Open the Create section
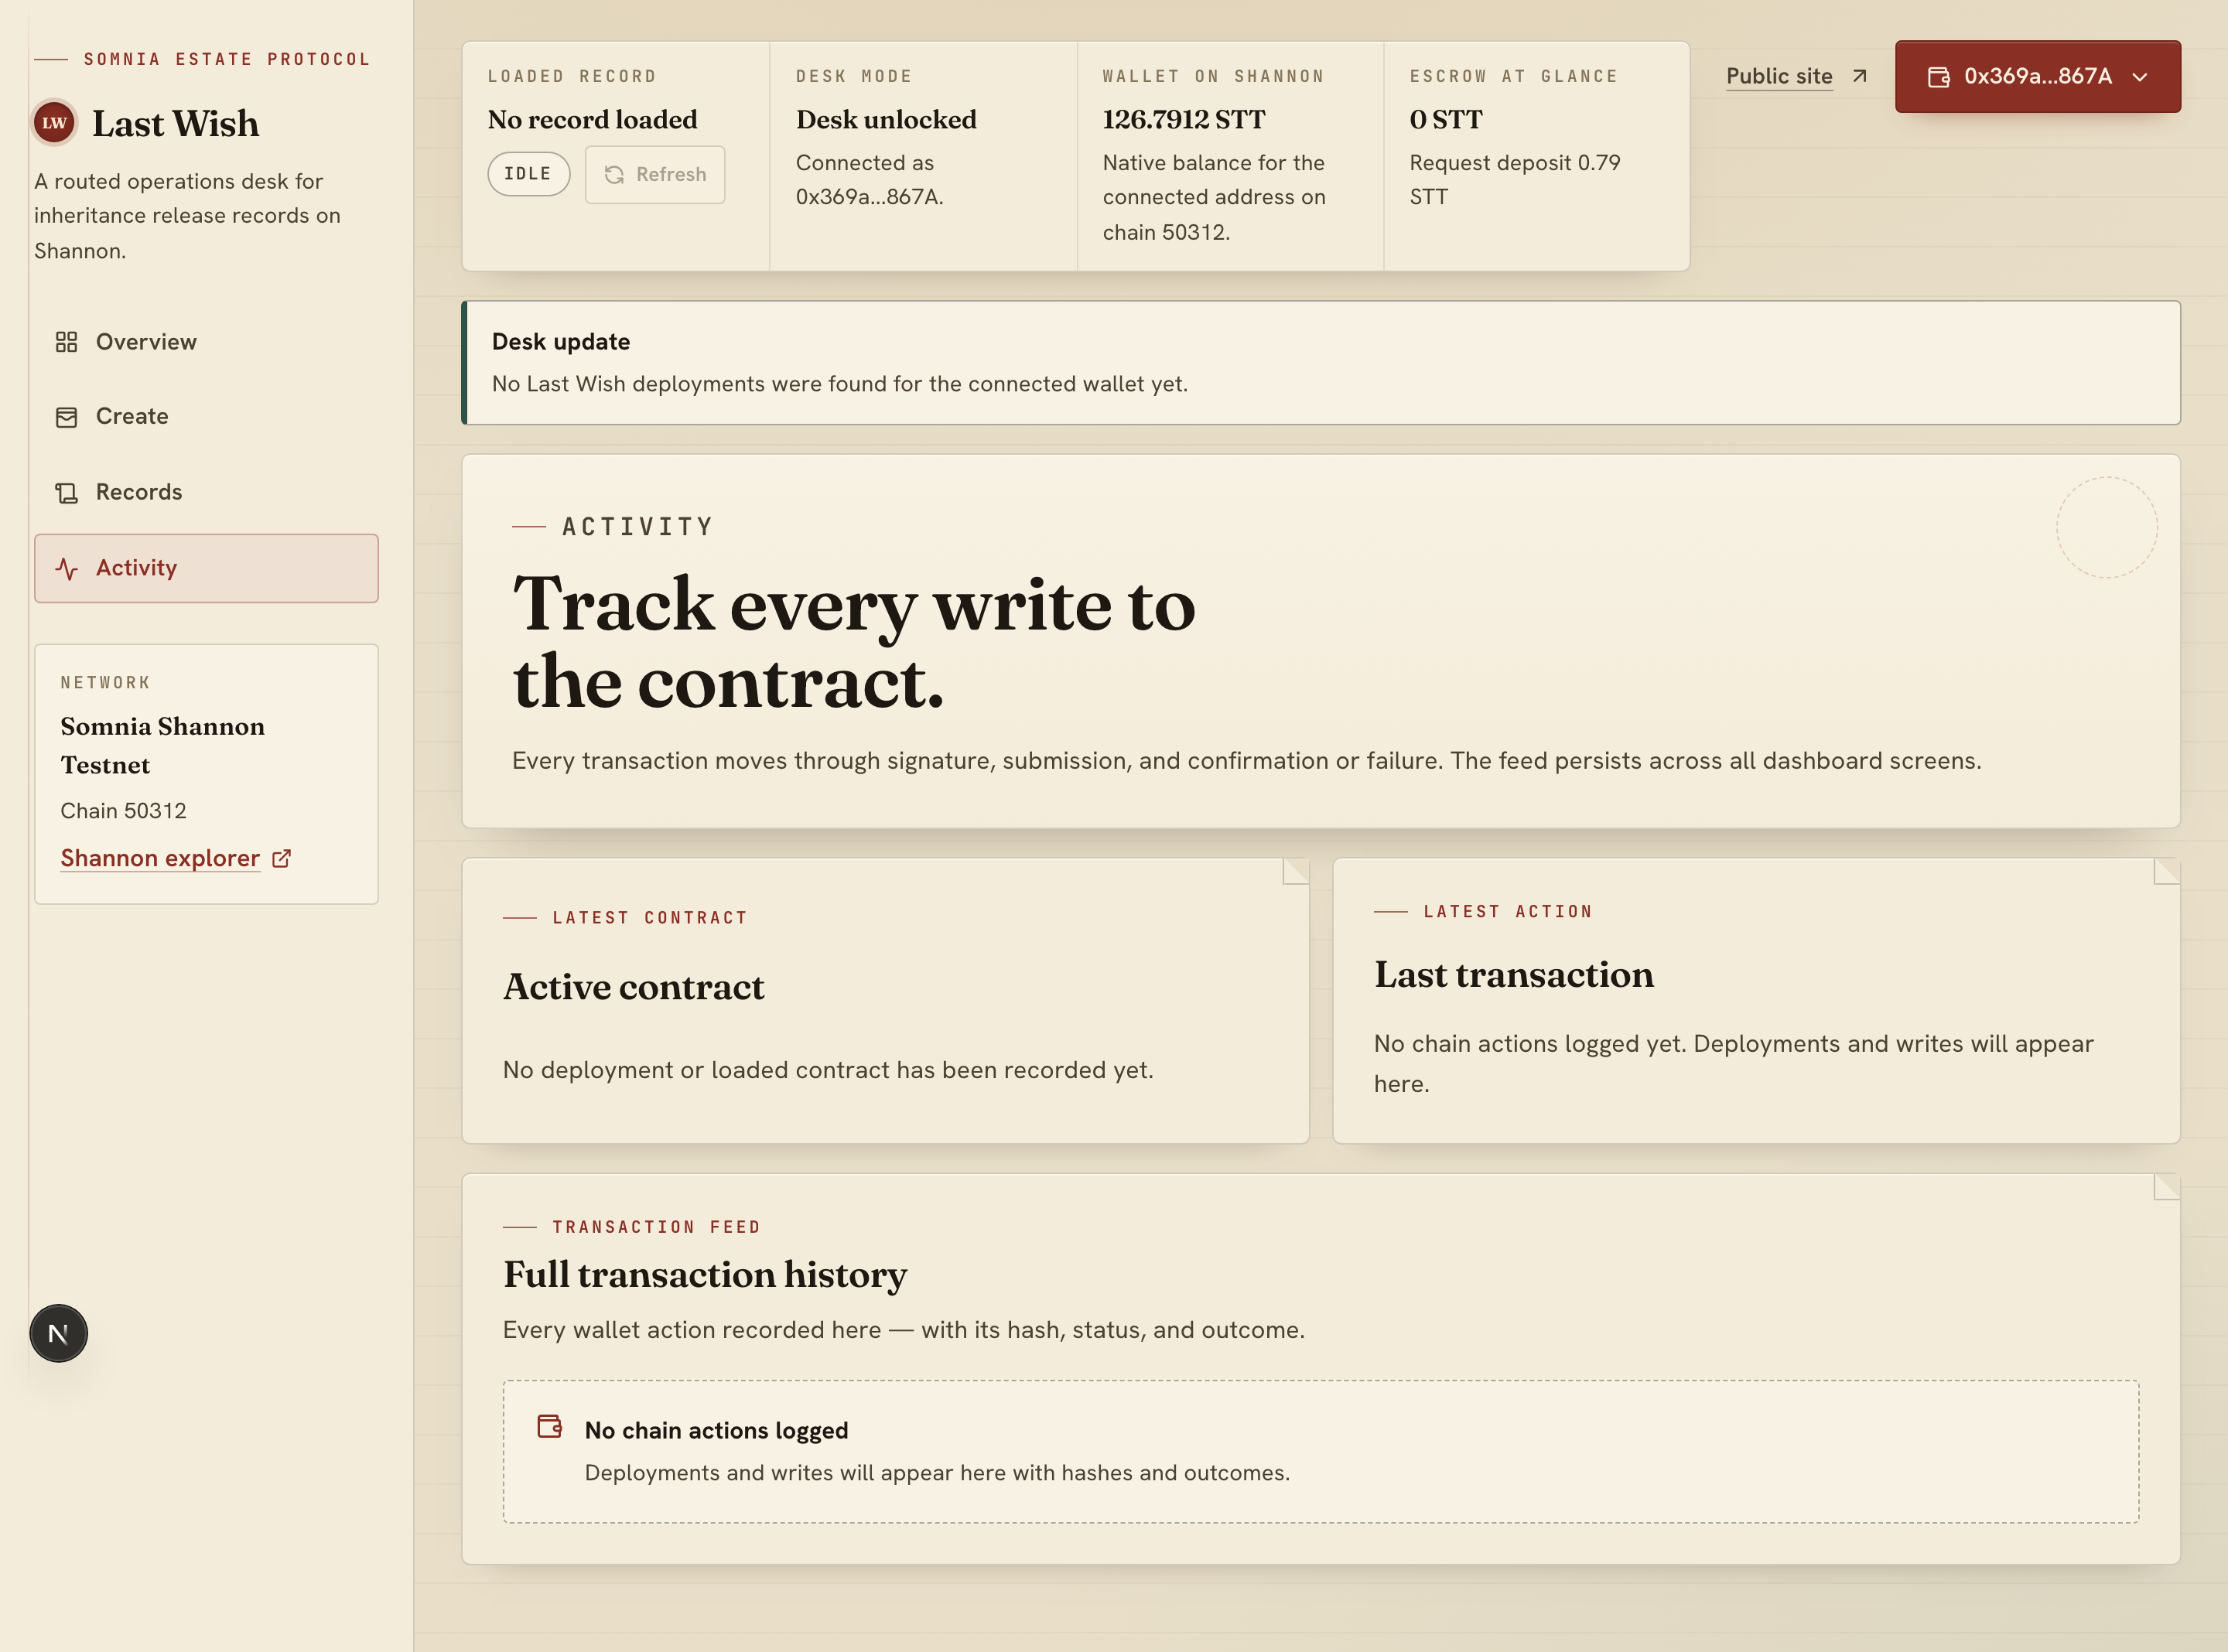Image resolution: width=2228 pixels, height=1652 pixels. pos(206,417)
